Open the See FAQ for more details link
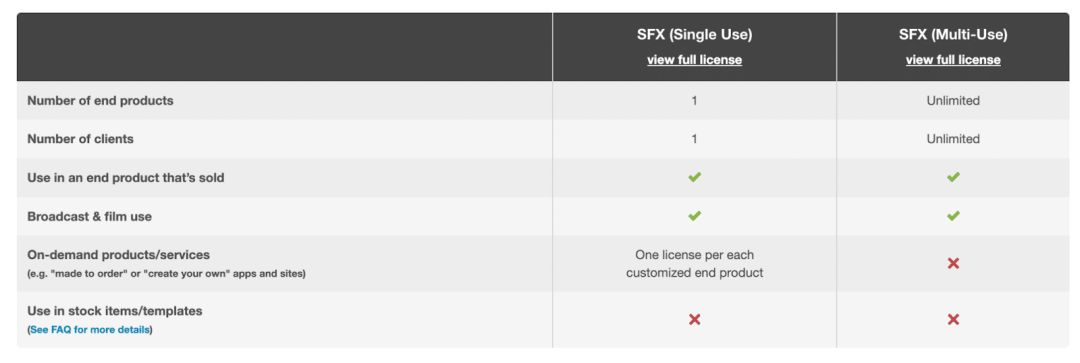 pos(90,330)
